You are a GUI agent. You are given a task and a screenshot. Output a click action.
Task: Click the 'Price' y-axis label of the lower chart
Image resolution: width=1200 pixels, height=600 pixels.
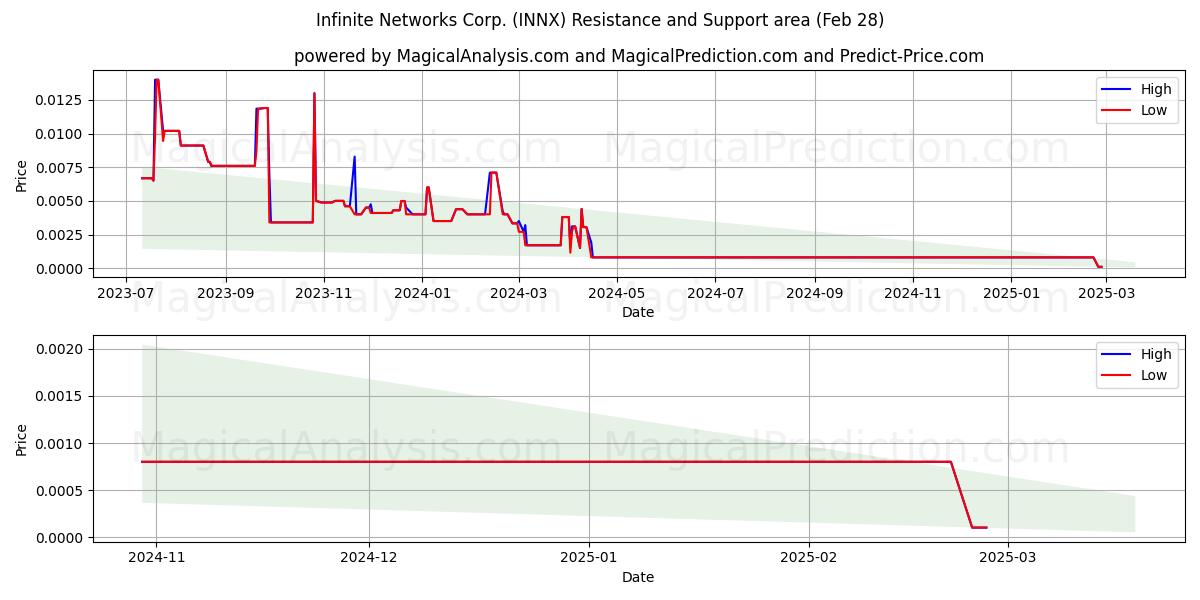tap(22, 439)
